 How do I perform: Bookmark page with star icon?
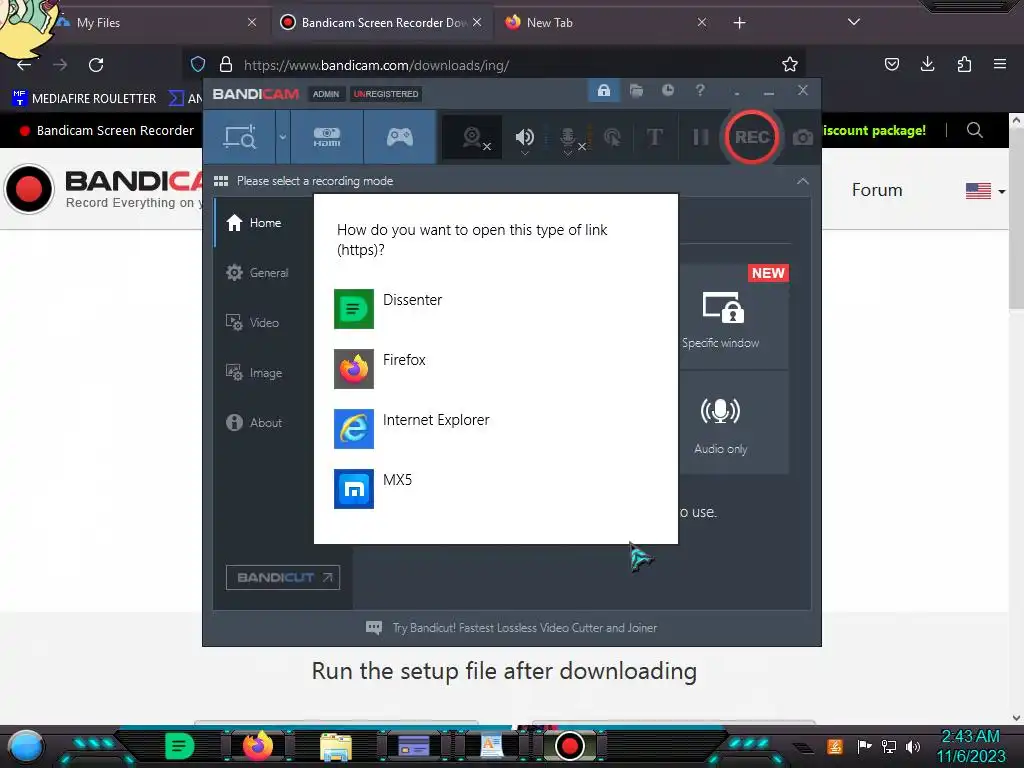pyautogui.click(x=790, y=65)
